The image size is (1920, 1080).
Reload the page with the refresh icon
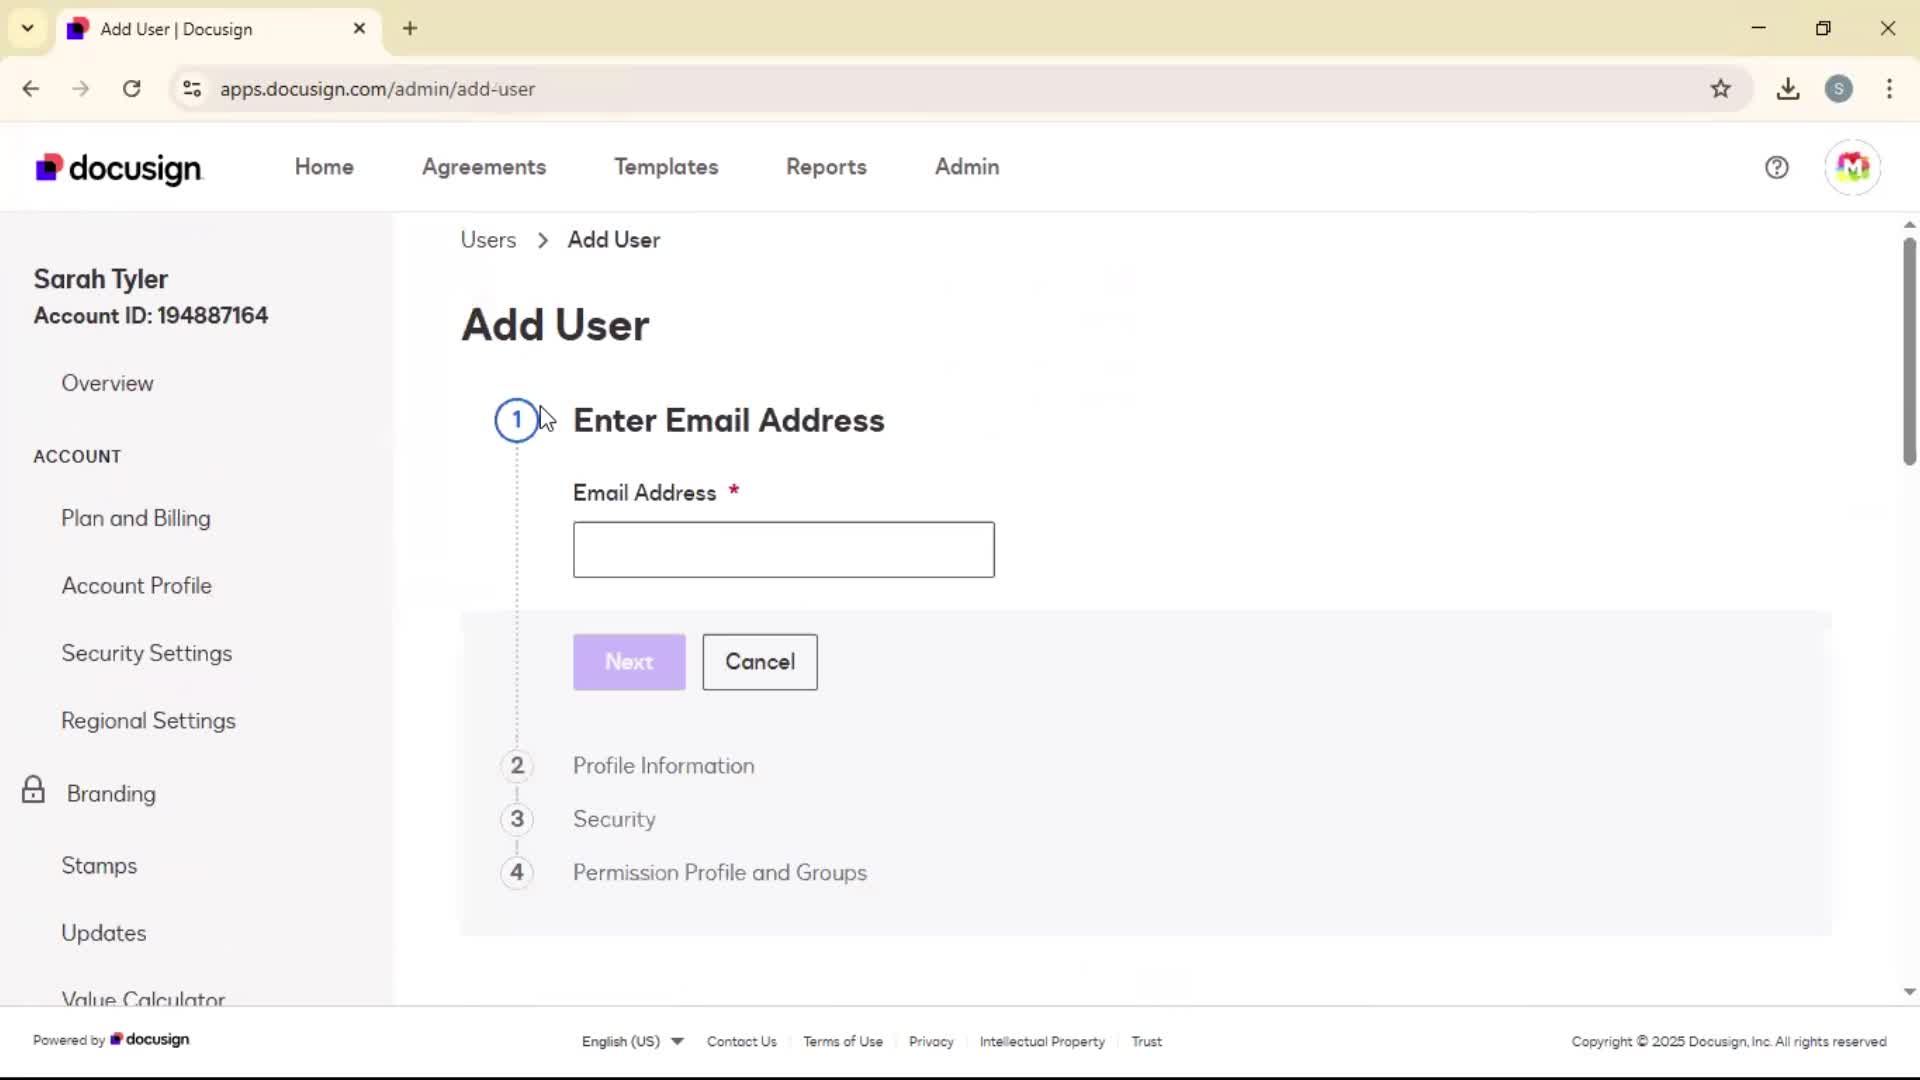[131, 89]
